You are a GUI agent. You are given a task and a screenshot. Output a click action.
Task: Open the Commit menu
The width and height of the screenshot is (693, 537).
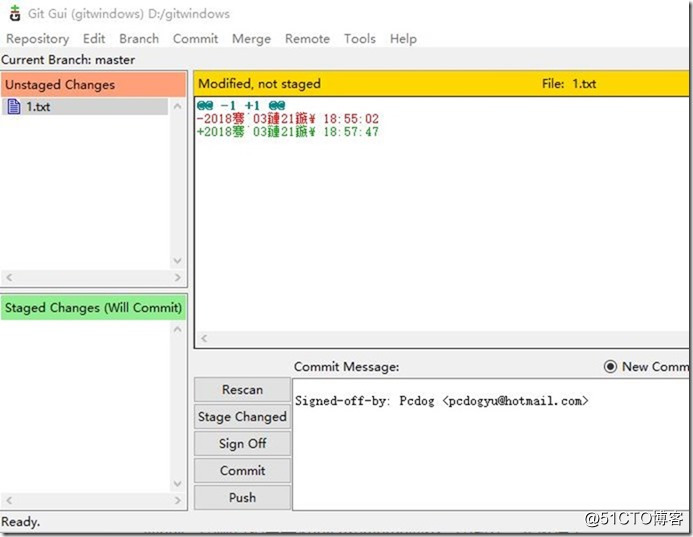[x=195, y=39]
